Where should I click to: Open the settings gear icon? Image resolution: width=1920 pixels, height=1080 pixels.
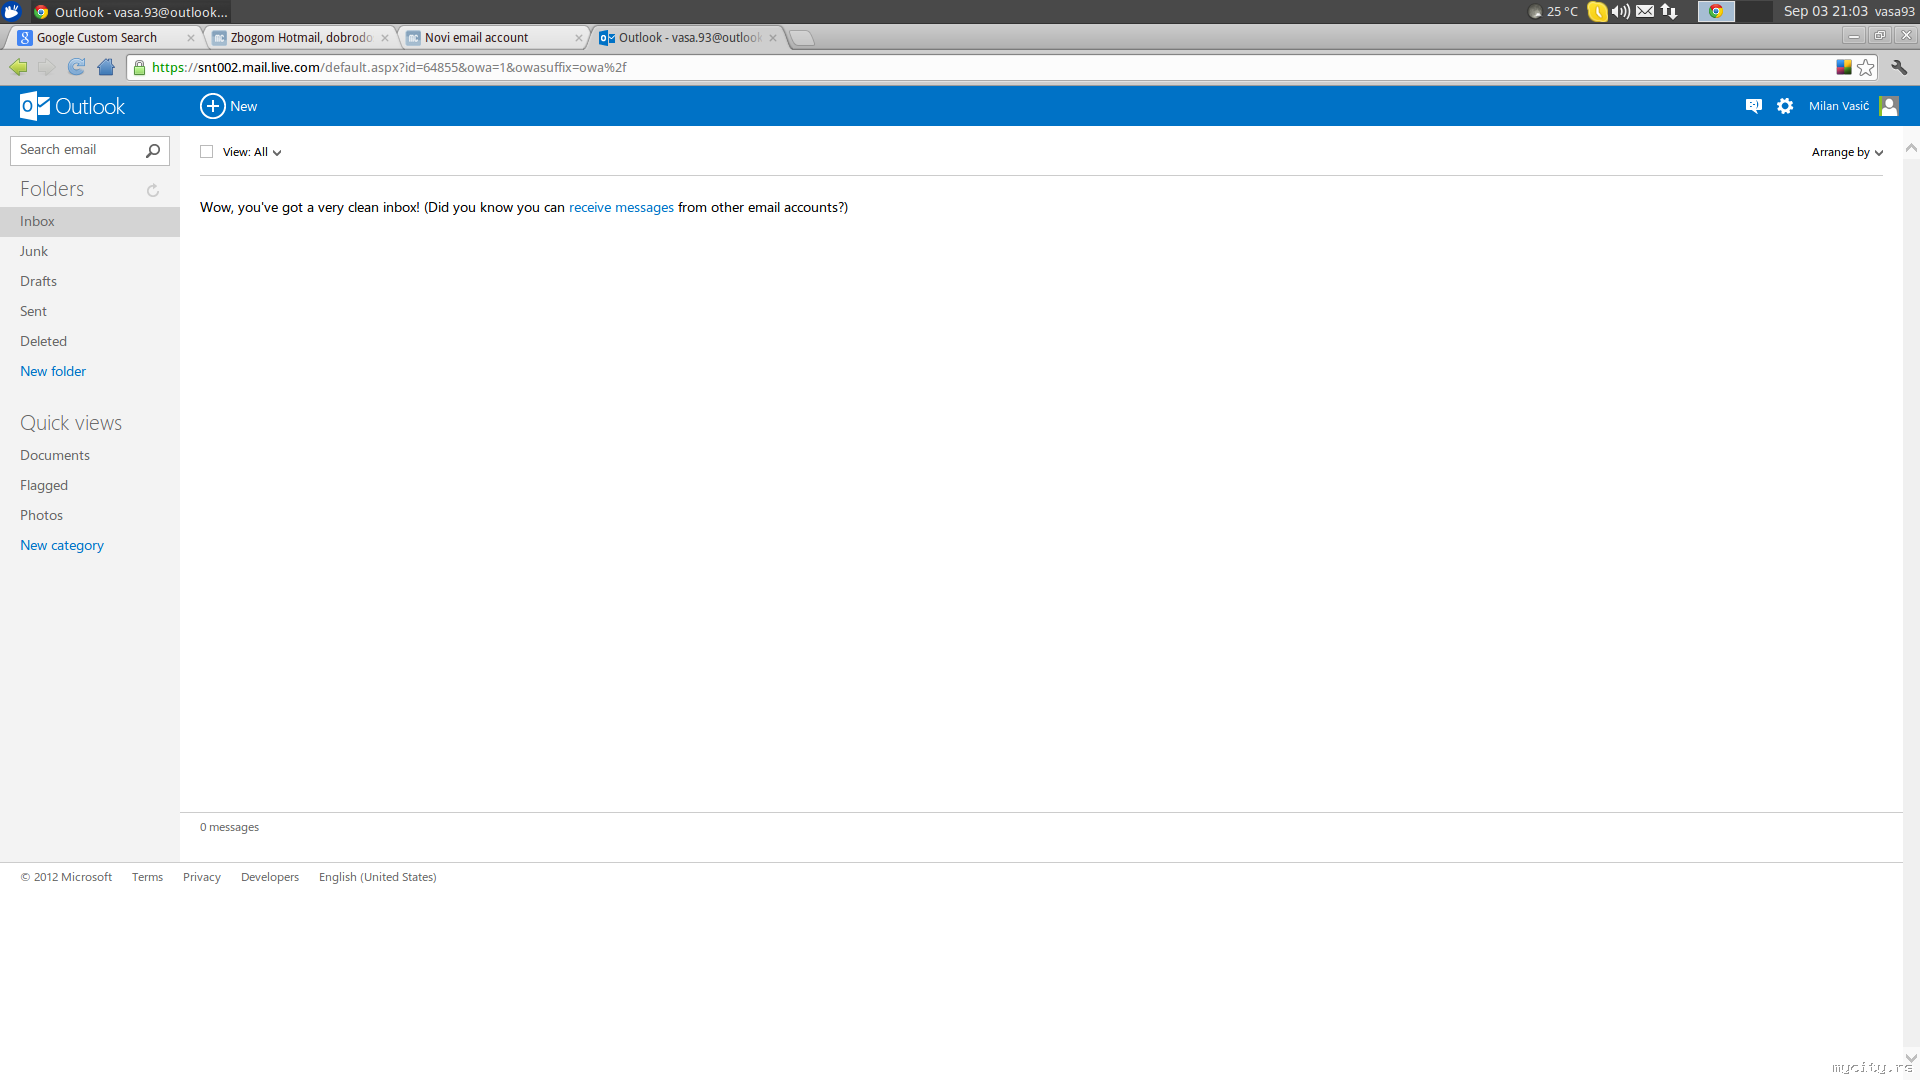click(1785, 106)
